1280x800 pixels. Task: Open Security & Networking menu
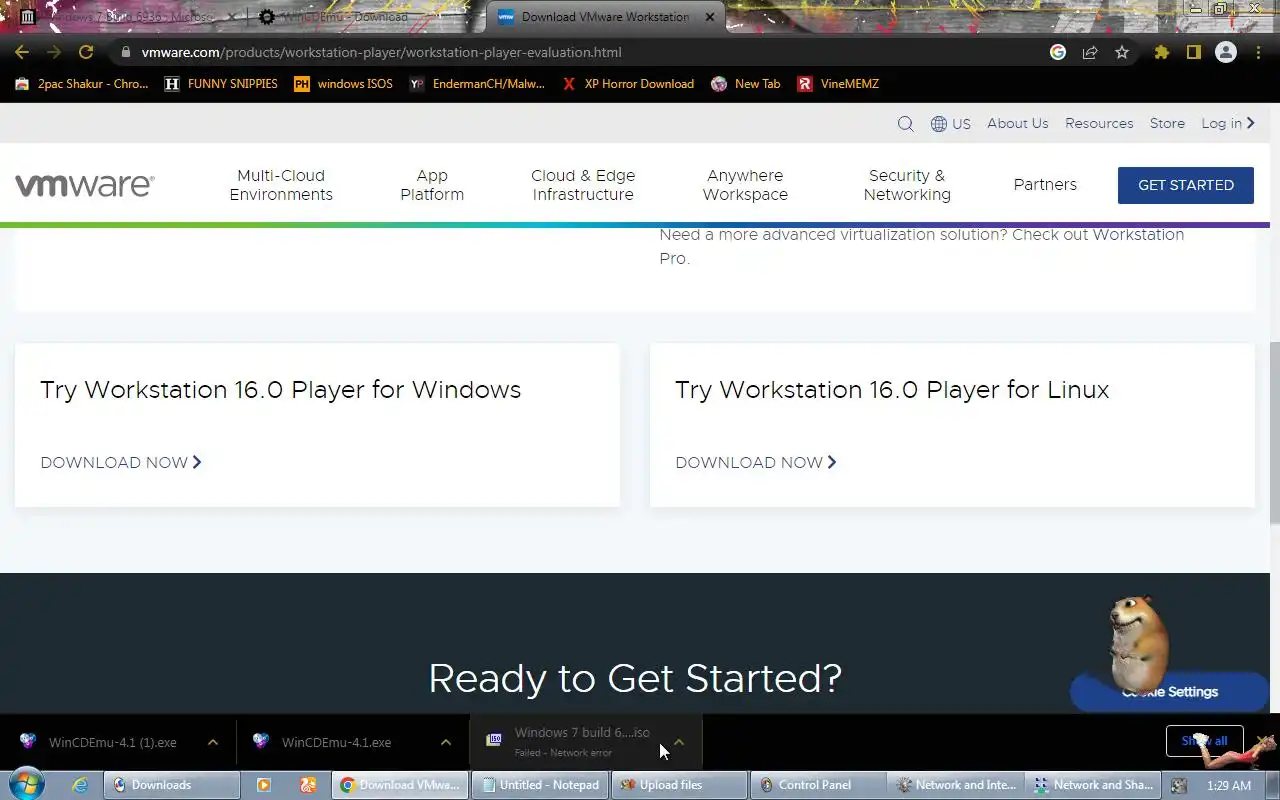[907, 185]
